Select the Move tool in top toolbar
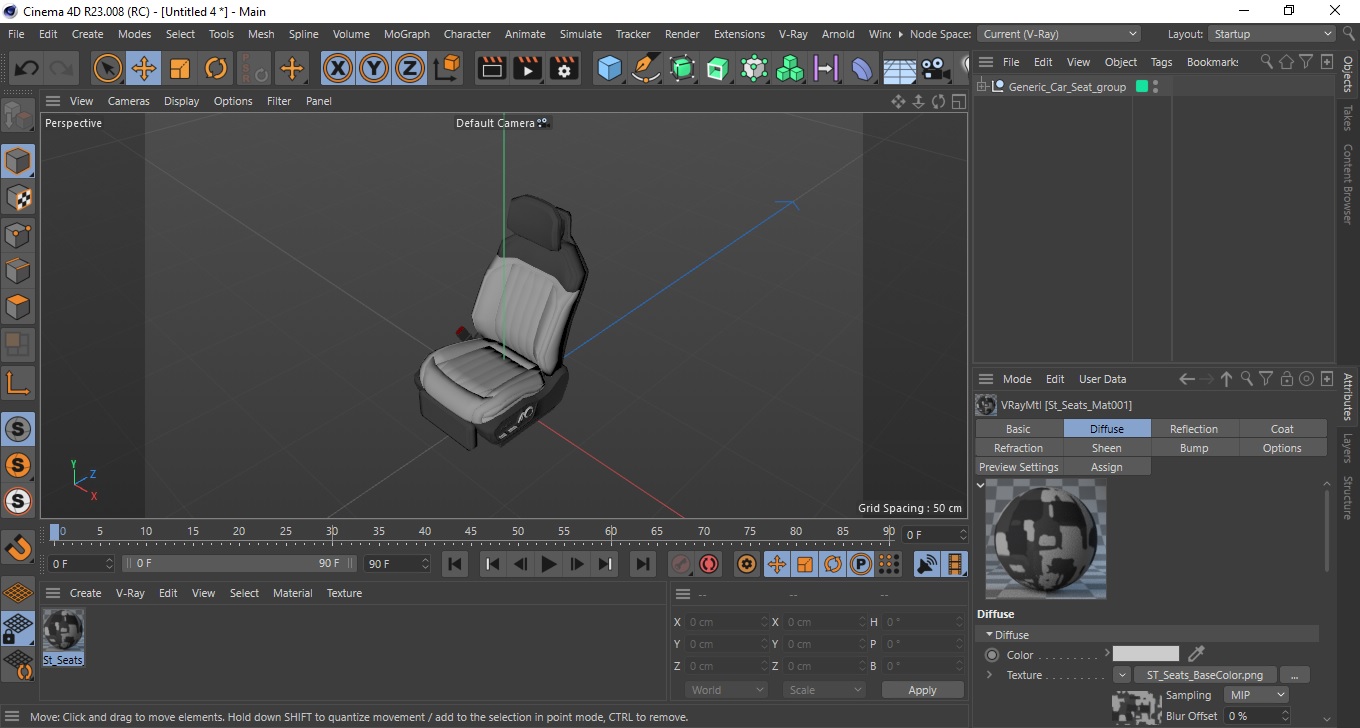The height and width of the screenshot is (728, 1360). pos(144,69)
